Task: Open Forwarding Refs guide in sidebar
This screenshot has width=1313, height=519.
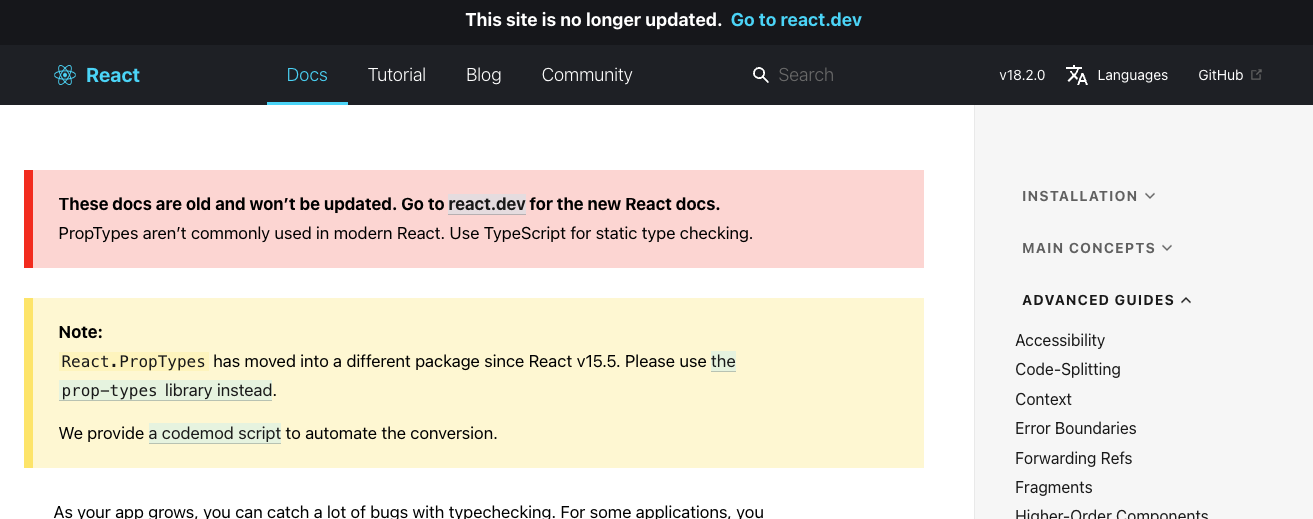Action: pos(1074,458)
